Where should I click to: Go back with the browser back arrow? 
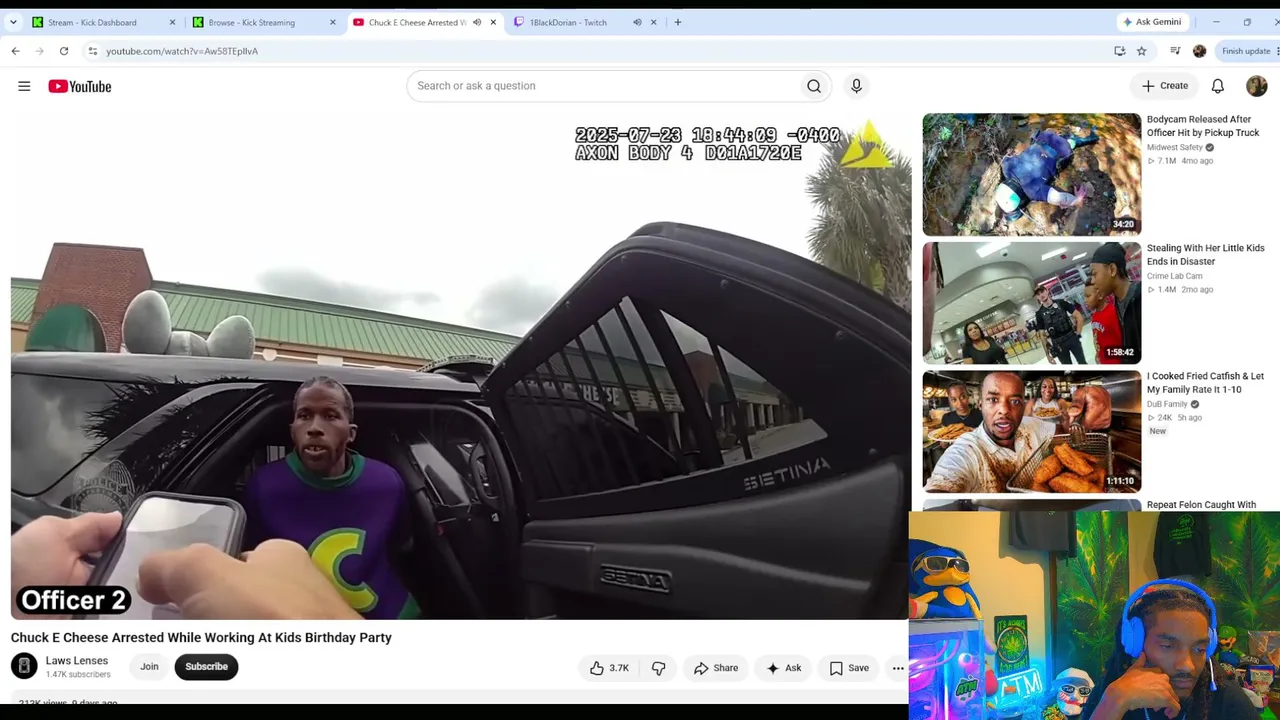click(x=15, y=51)
